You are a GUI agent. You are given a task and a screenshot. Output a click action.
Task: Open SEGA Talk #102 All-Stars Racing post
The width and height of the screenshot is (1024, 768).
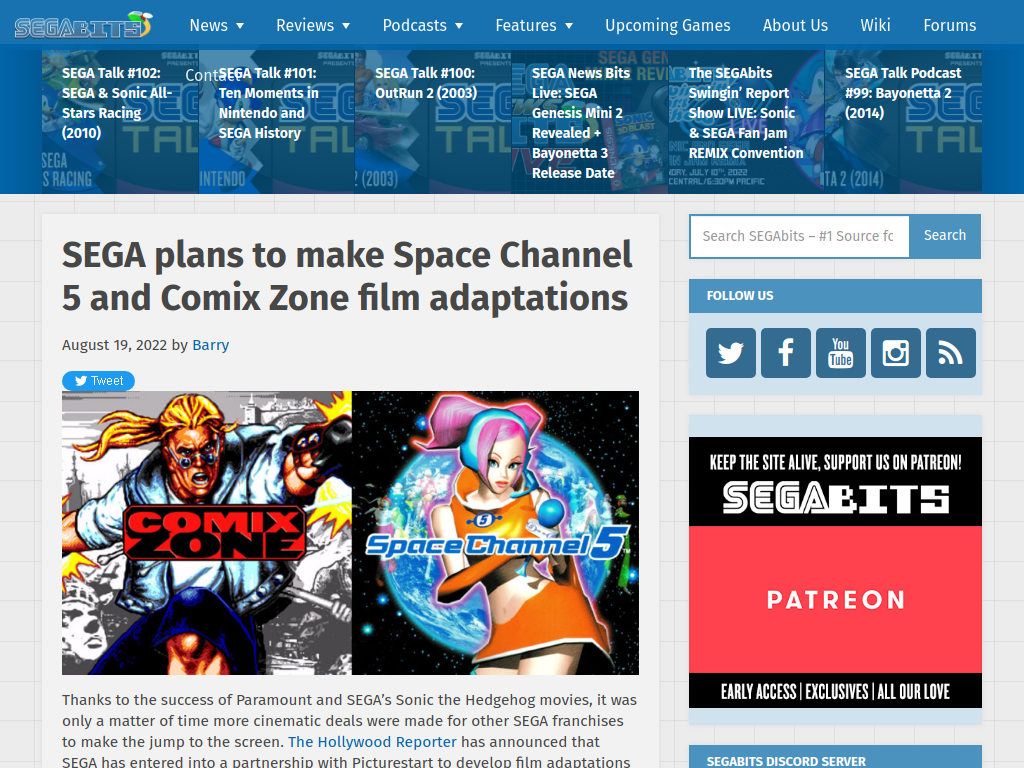(x=120, y=121)
